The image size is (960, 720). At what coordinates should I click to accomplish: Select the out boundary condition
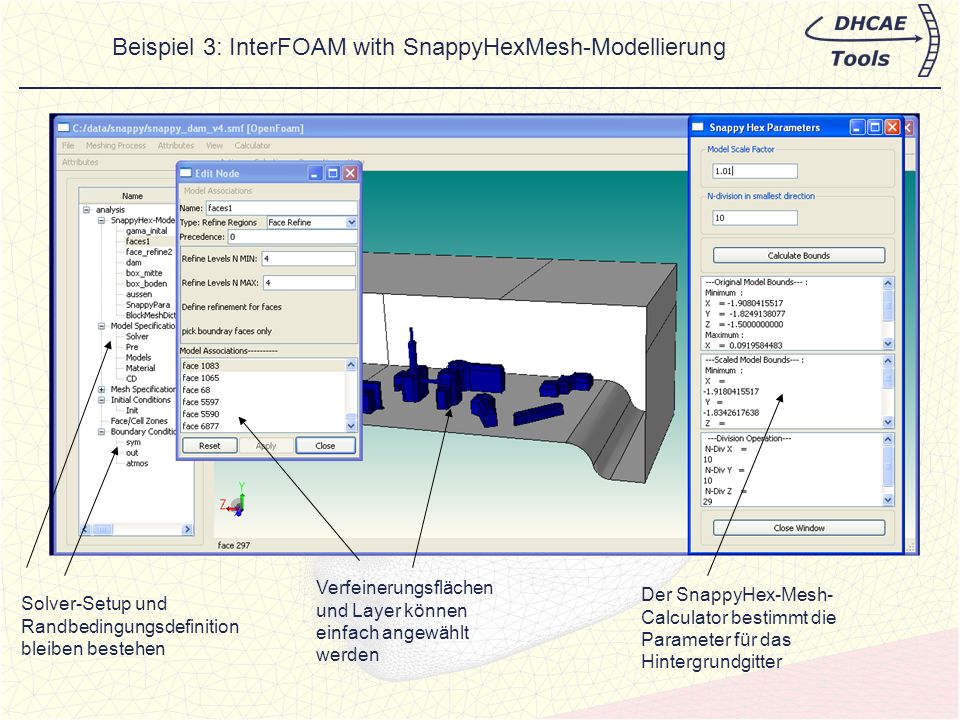(132, 453)
